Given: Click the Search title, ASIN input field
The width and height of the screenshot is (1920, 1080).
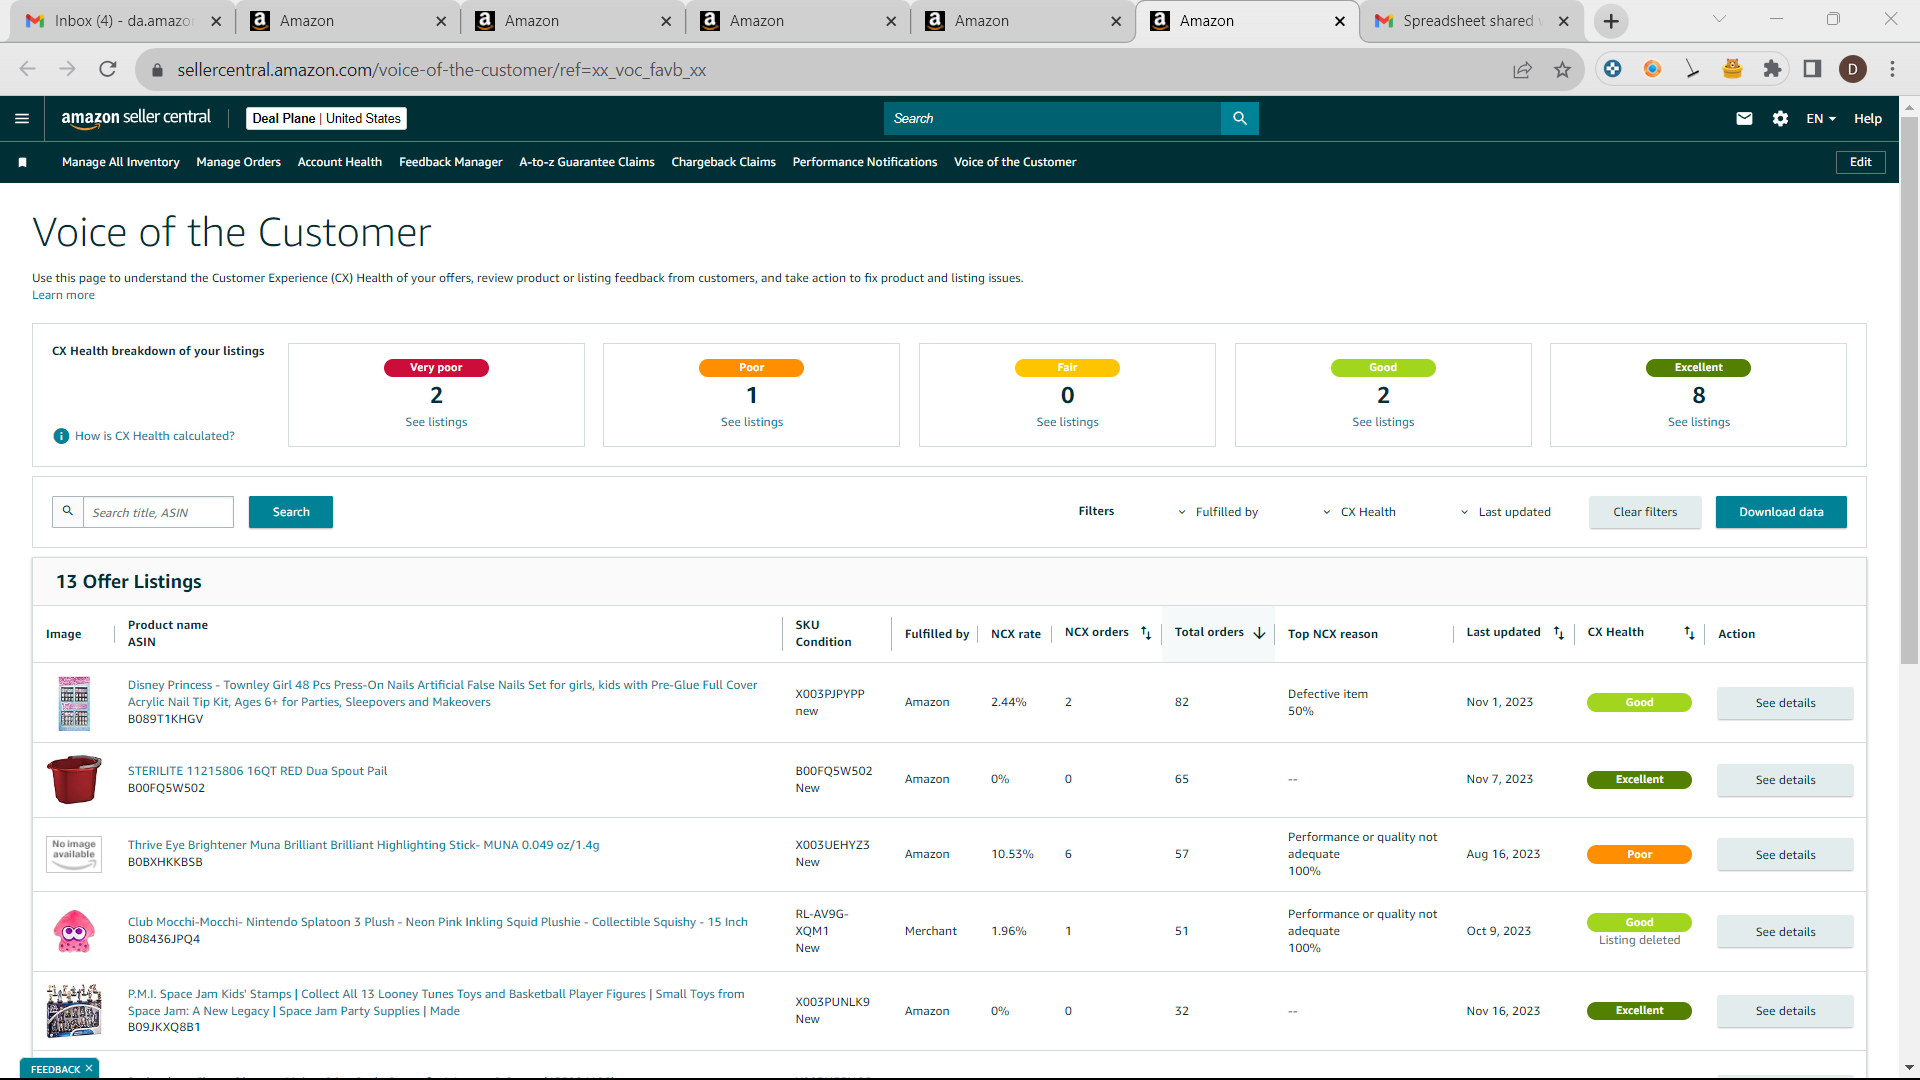Looking at the screenshot, I should pos(158,512).
